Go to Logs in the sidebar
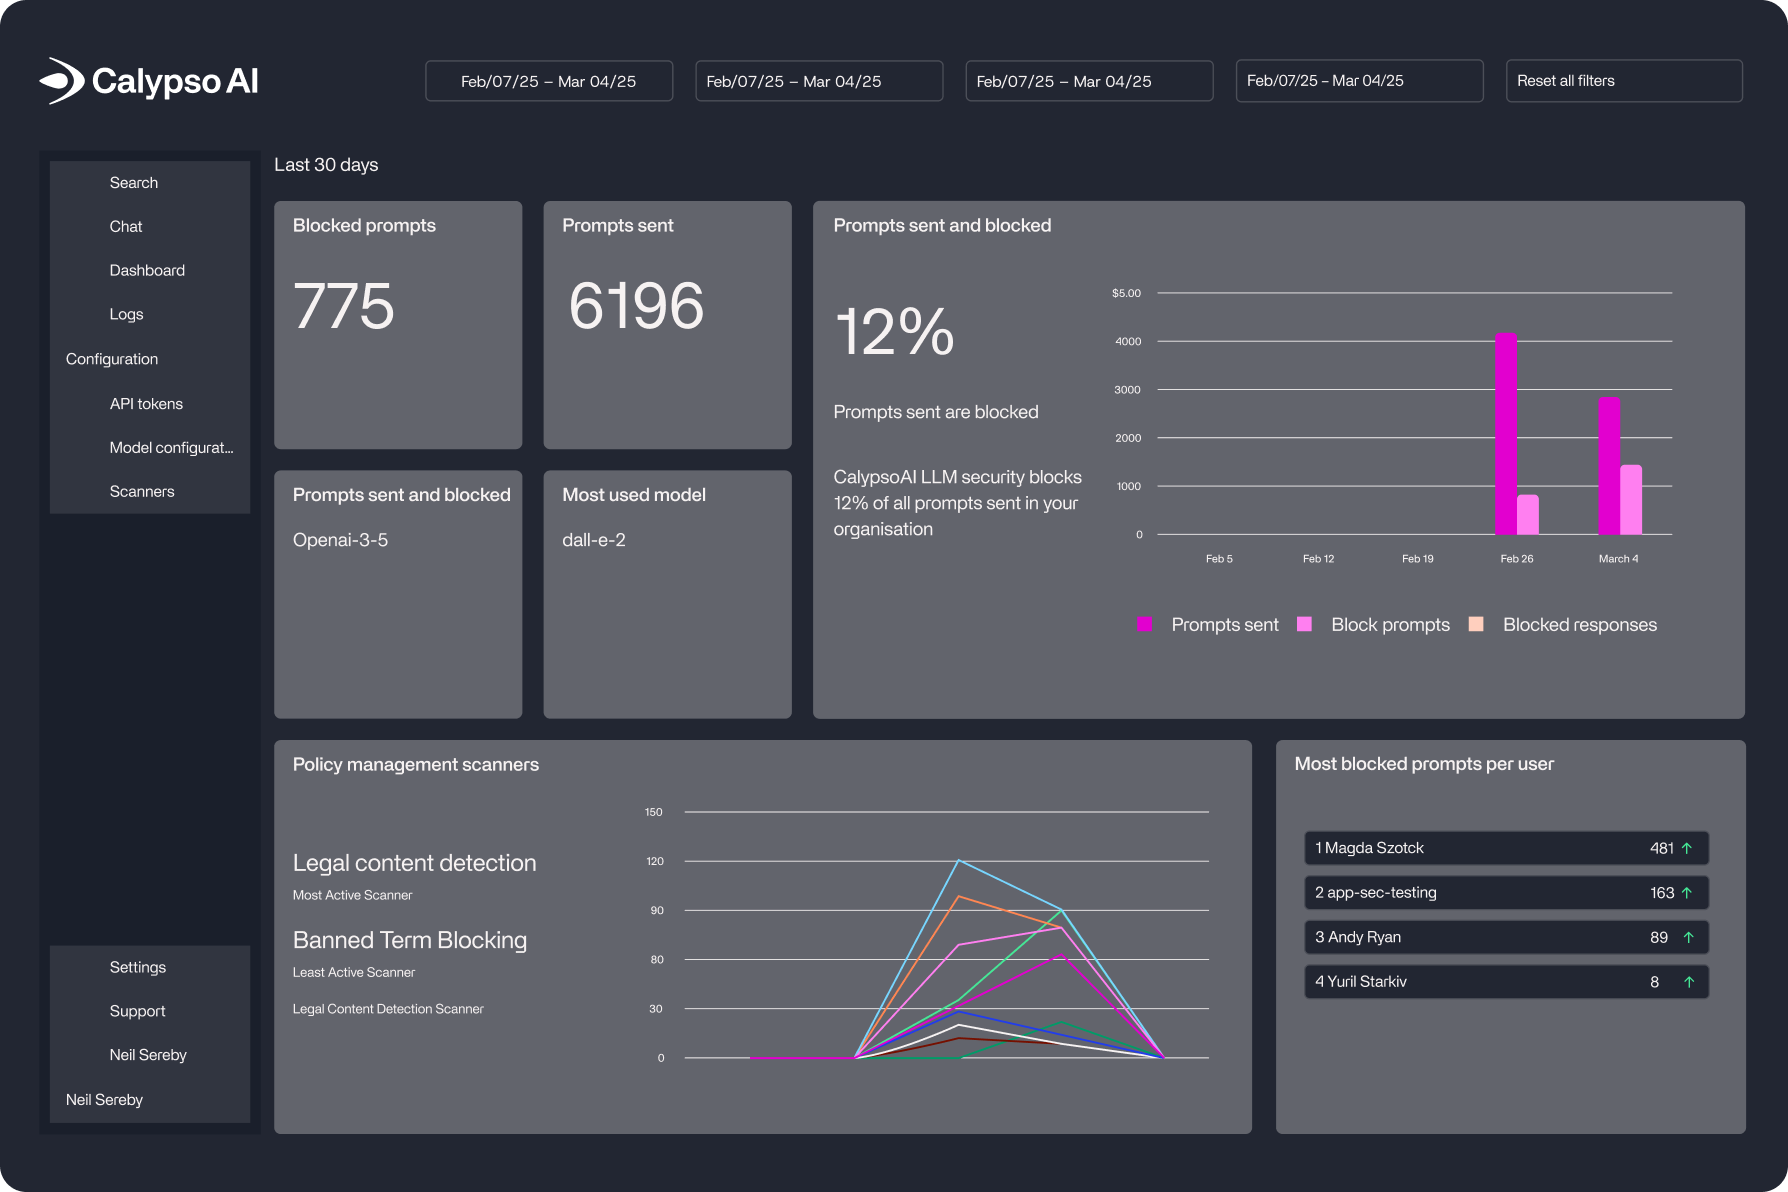This screenshot has height=1192, width=1788. (x=126, y=314)
